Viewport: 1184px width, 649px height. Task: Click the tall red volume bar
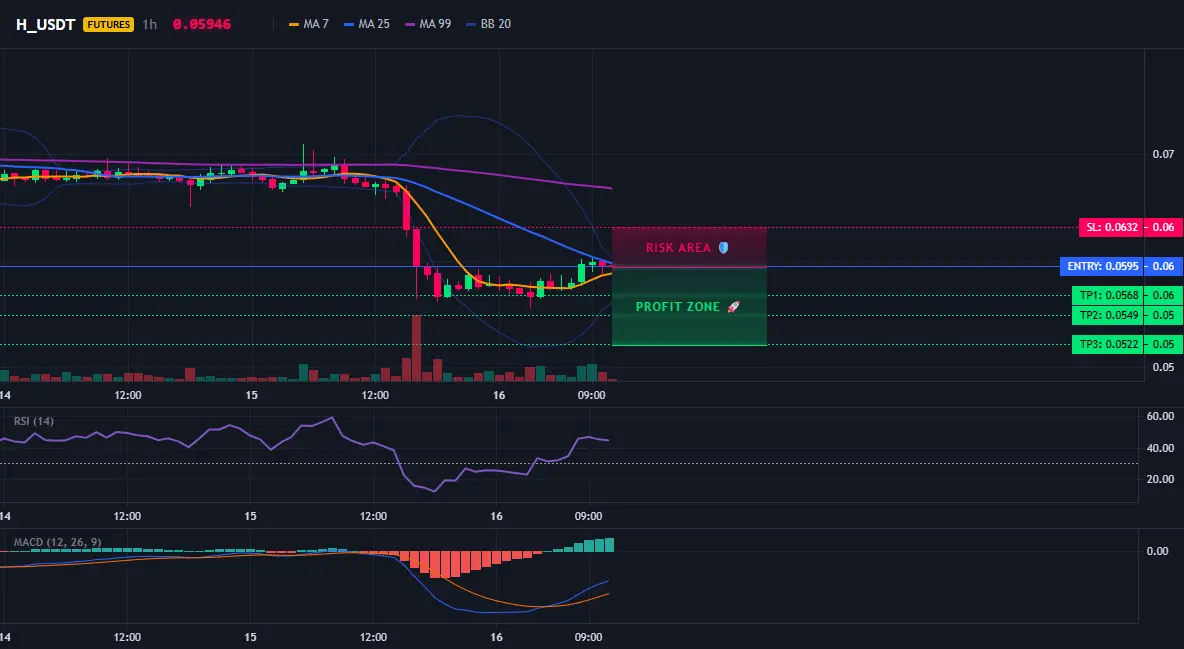click(x=416, y=348)
